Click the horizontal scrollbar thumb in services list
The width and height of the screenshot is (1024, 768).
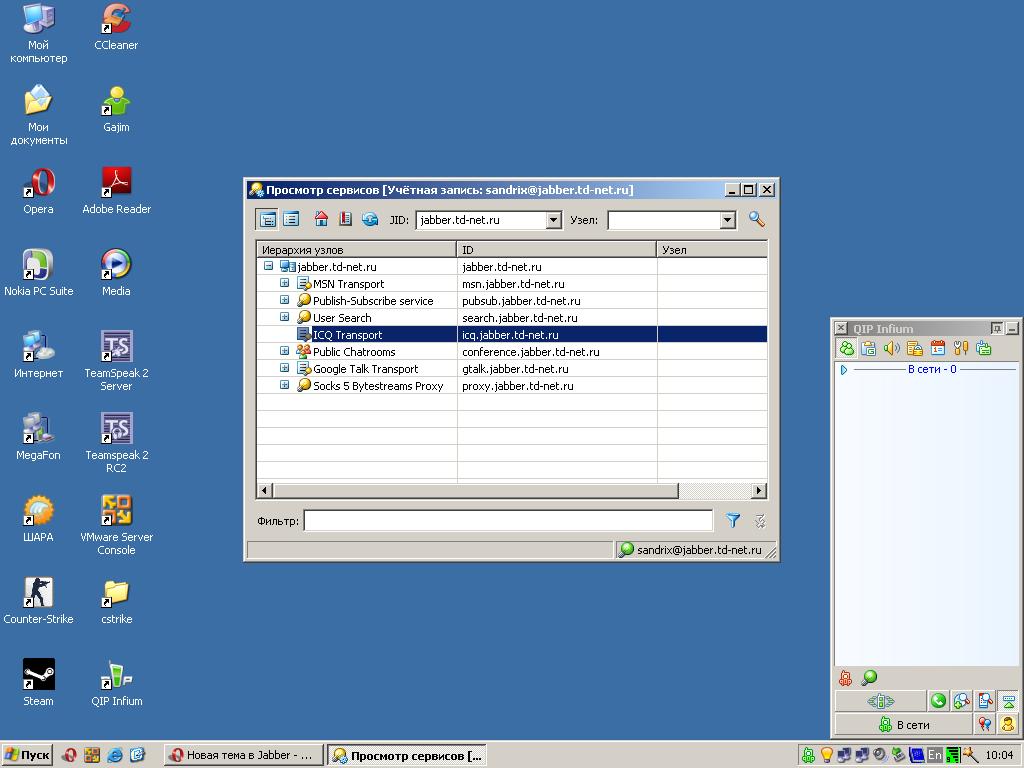tap(475, 490)
